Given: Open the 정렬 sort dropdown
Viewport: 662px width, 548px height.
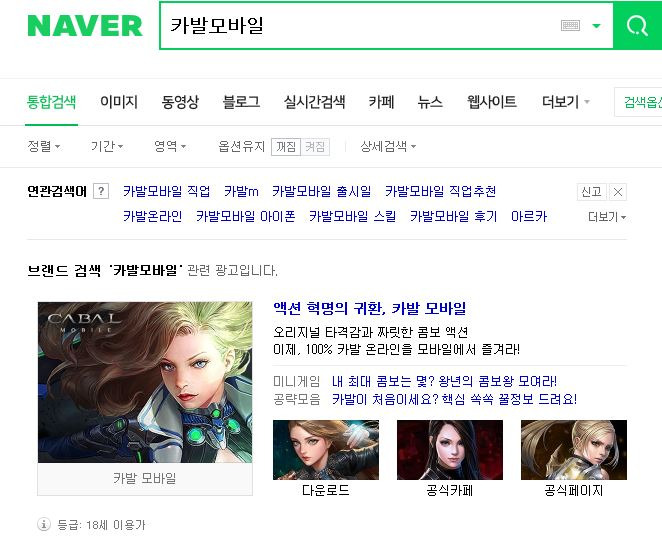Looking at the screenshot, I should (x=44, y=146).
